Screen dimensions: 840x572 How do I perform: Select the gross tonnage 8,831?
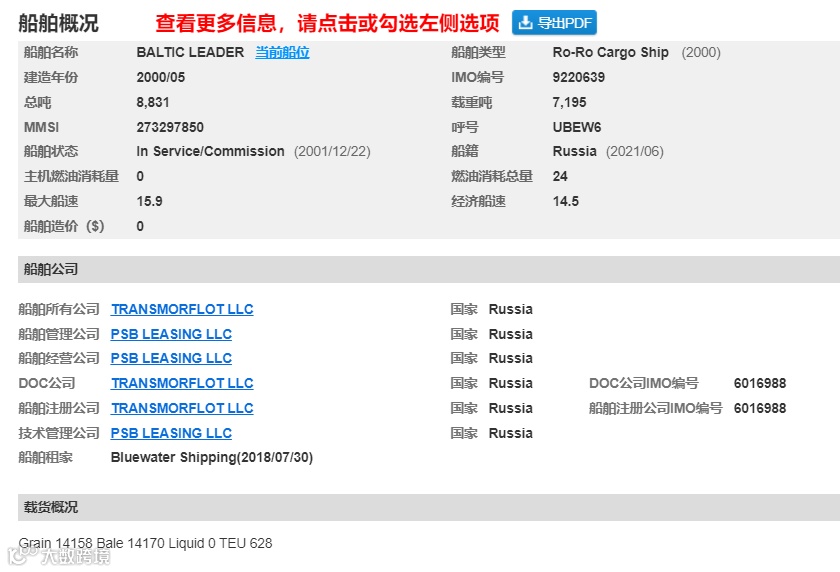pyautogui.click(x=153, y=102)
